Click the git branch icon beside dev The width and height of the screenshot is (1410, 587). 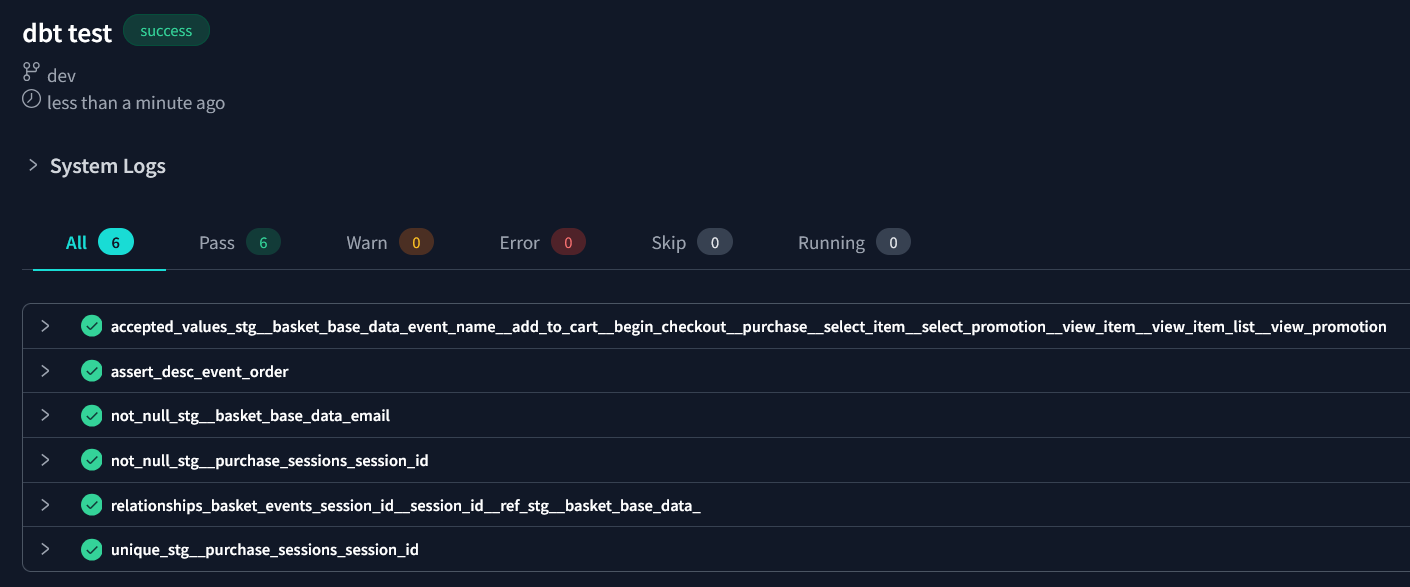pyautogui.click(x=32, y=73)
